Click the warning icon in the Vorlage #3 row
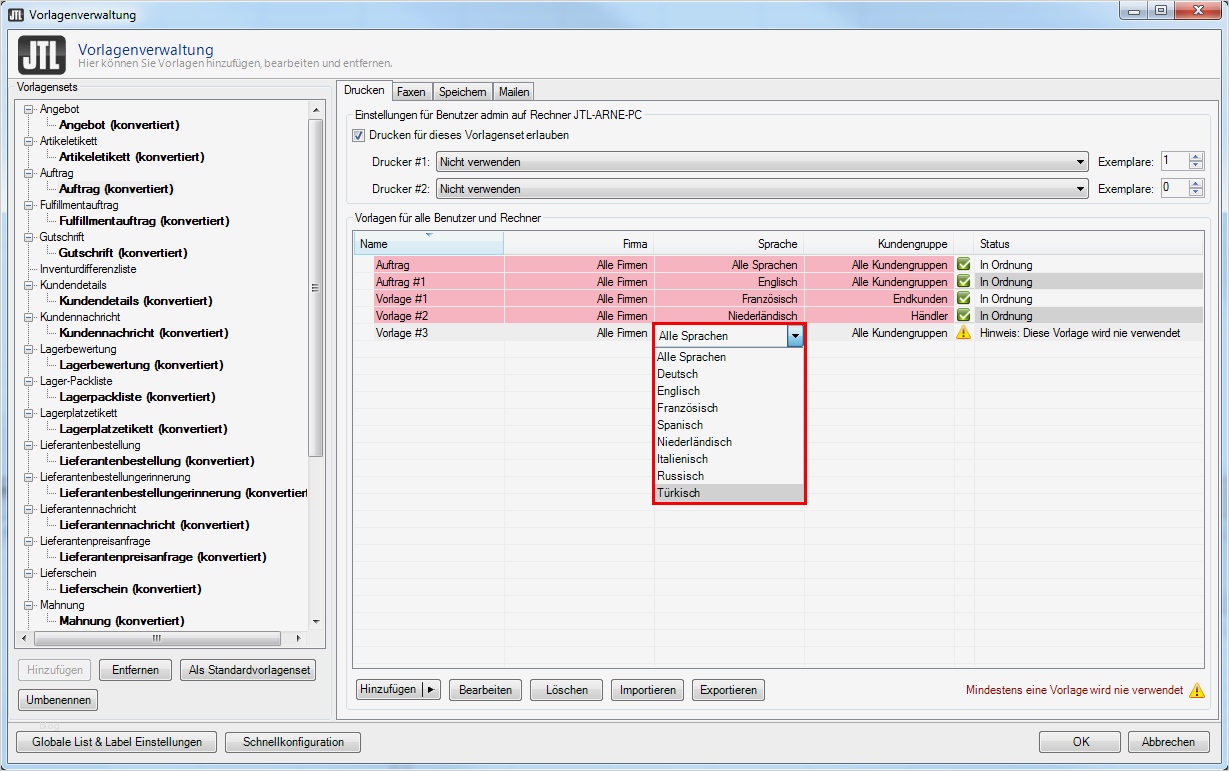1229x771 pixels. [x=964, y=333]
